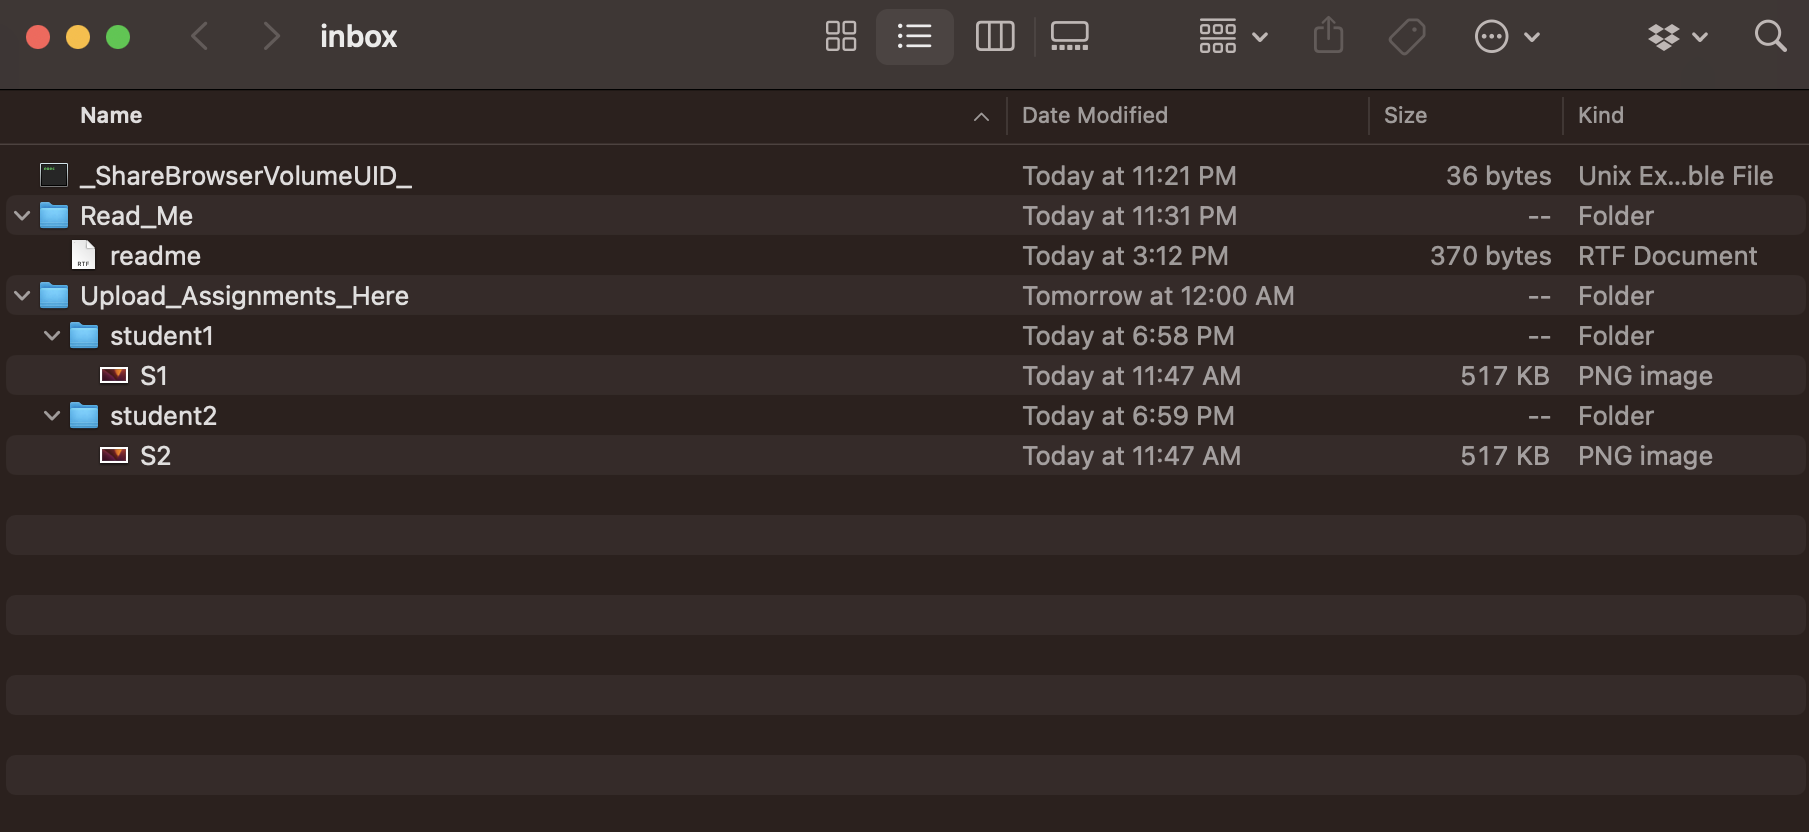Select the S1 file name

point(153,376)
